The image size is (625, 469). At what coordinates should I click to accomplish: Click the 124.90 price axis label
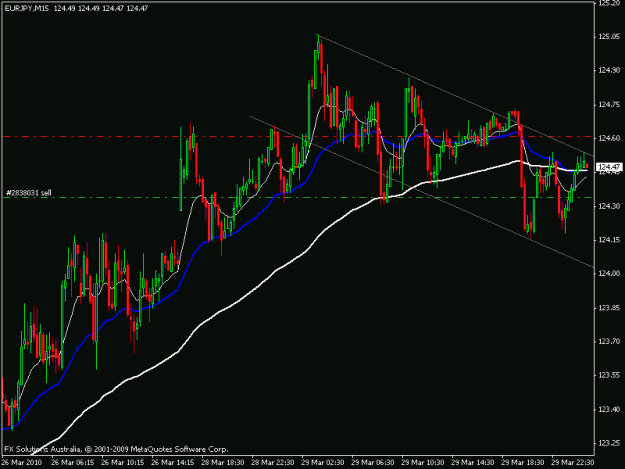tap(609, 70)
